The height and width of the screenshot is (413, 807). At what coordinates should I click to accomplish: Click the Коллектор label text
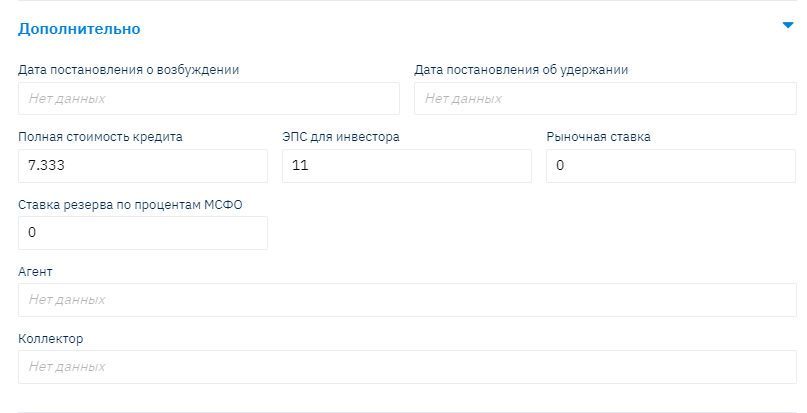click(50, 338)
